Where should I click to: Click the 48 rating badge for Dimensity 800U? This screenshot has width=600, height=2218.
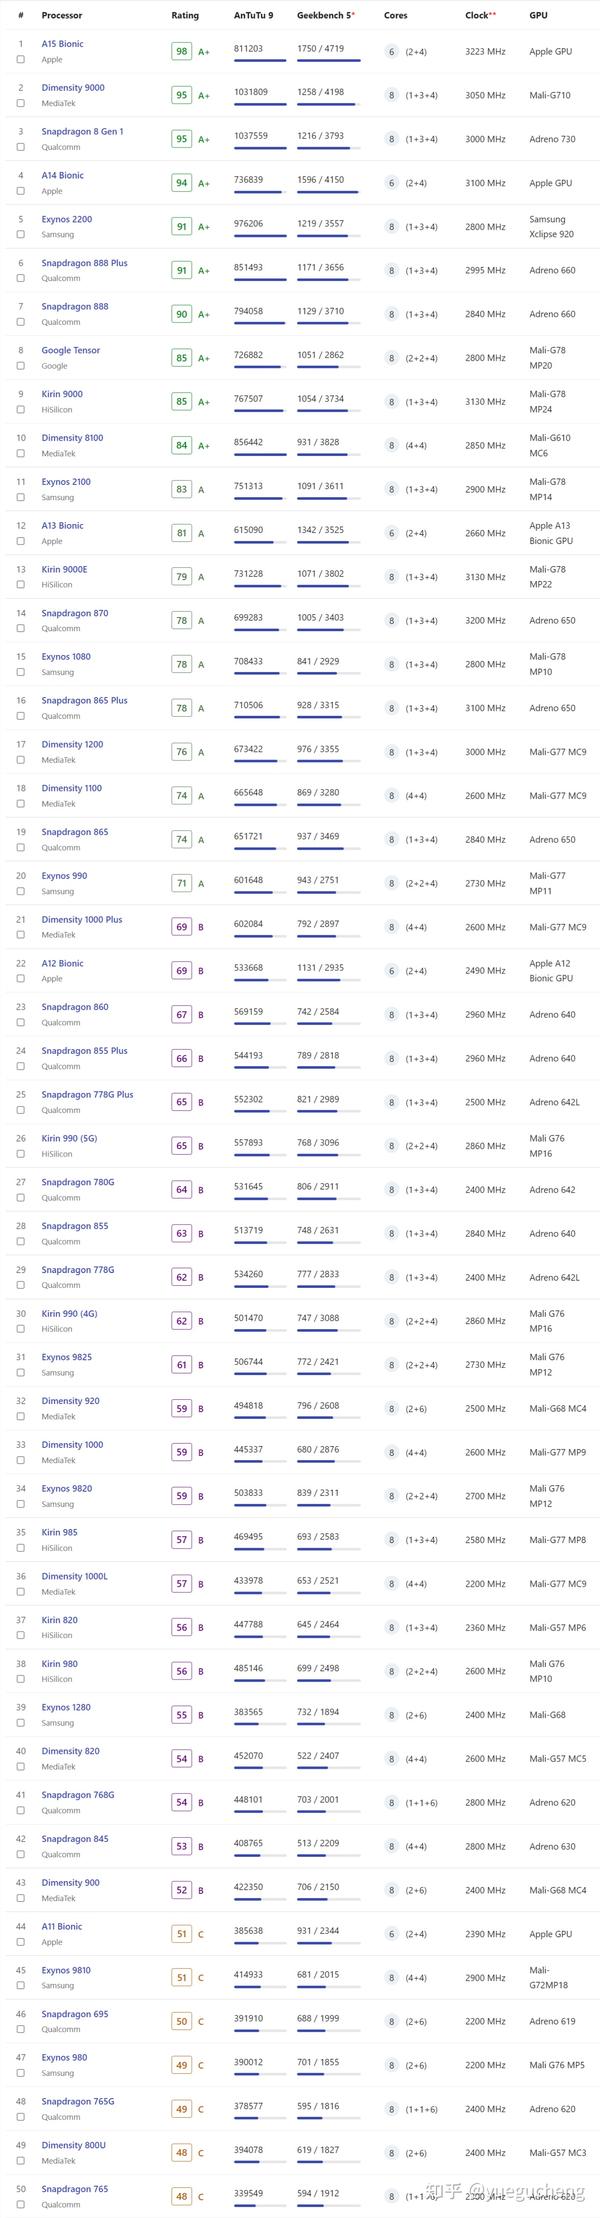coord(181,2153)
